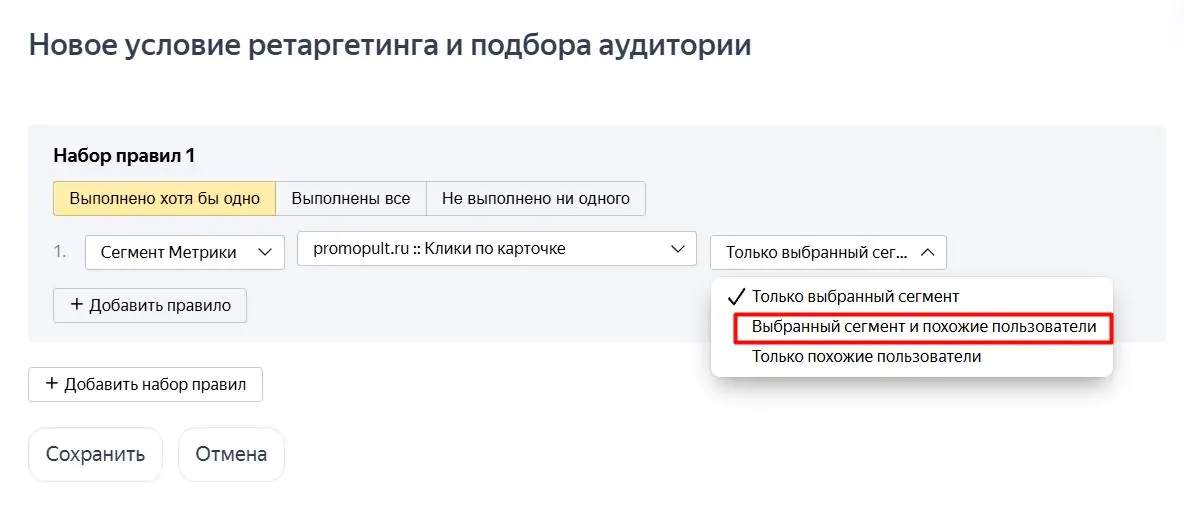Collapse list using the up-chevron arrow
Viewport: 1184px width, 510px height.
coord(928,253)
